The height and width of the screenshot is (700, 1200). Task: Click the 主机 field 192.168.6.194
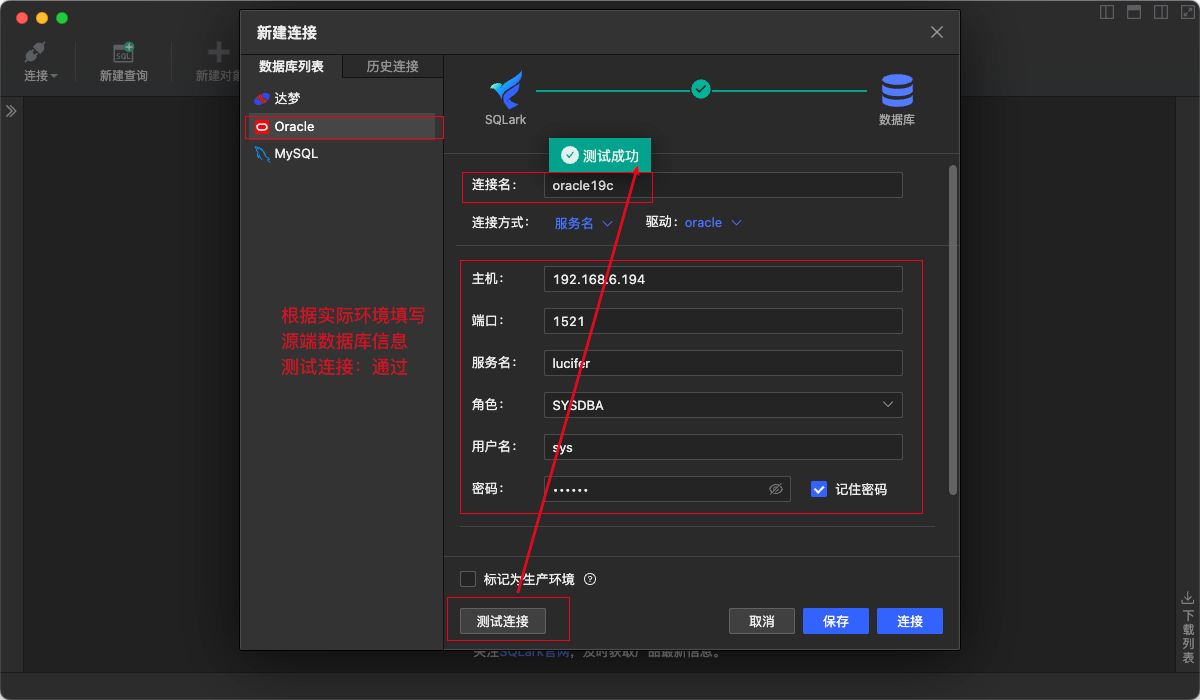pyautogui.click(x=723, y=279)
